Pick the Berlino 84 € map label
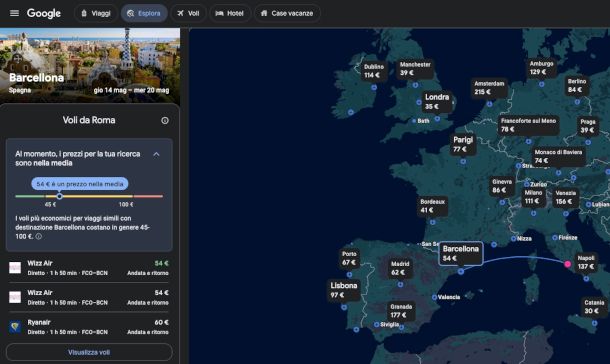 pos(577,86)
